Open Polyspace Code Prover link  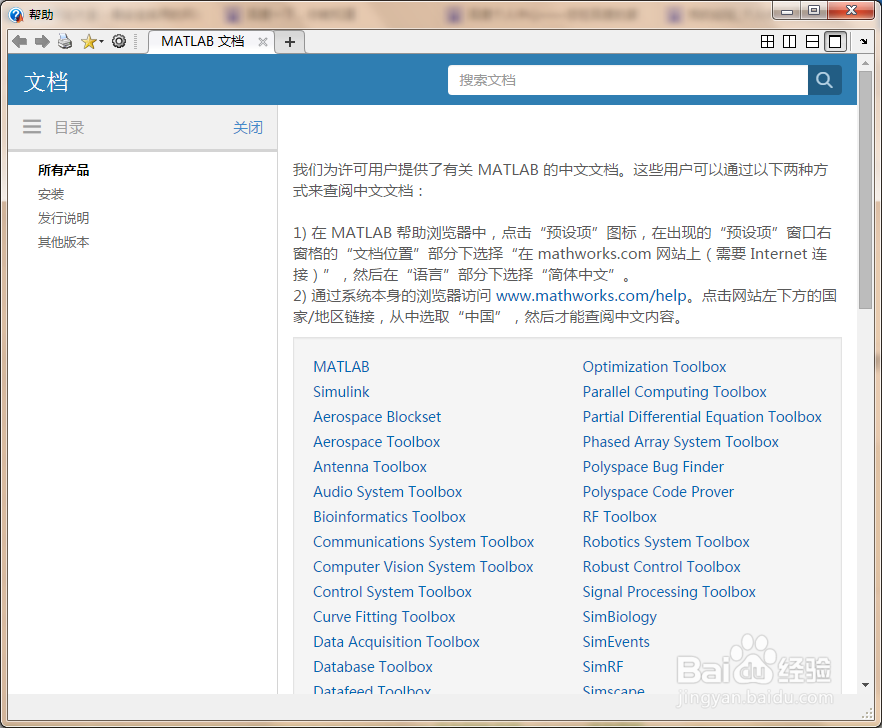point(658,492)
